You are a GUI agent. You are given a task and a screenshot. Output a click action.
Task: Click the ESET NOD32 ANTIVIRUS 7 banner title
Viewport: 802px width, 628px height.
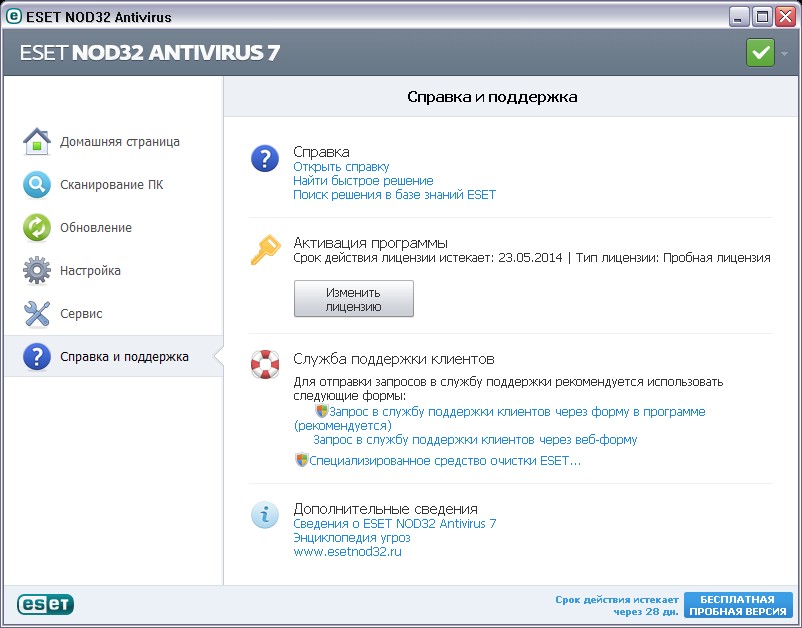click(150, 53)
